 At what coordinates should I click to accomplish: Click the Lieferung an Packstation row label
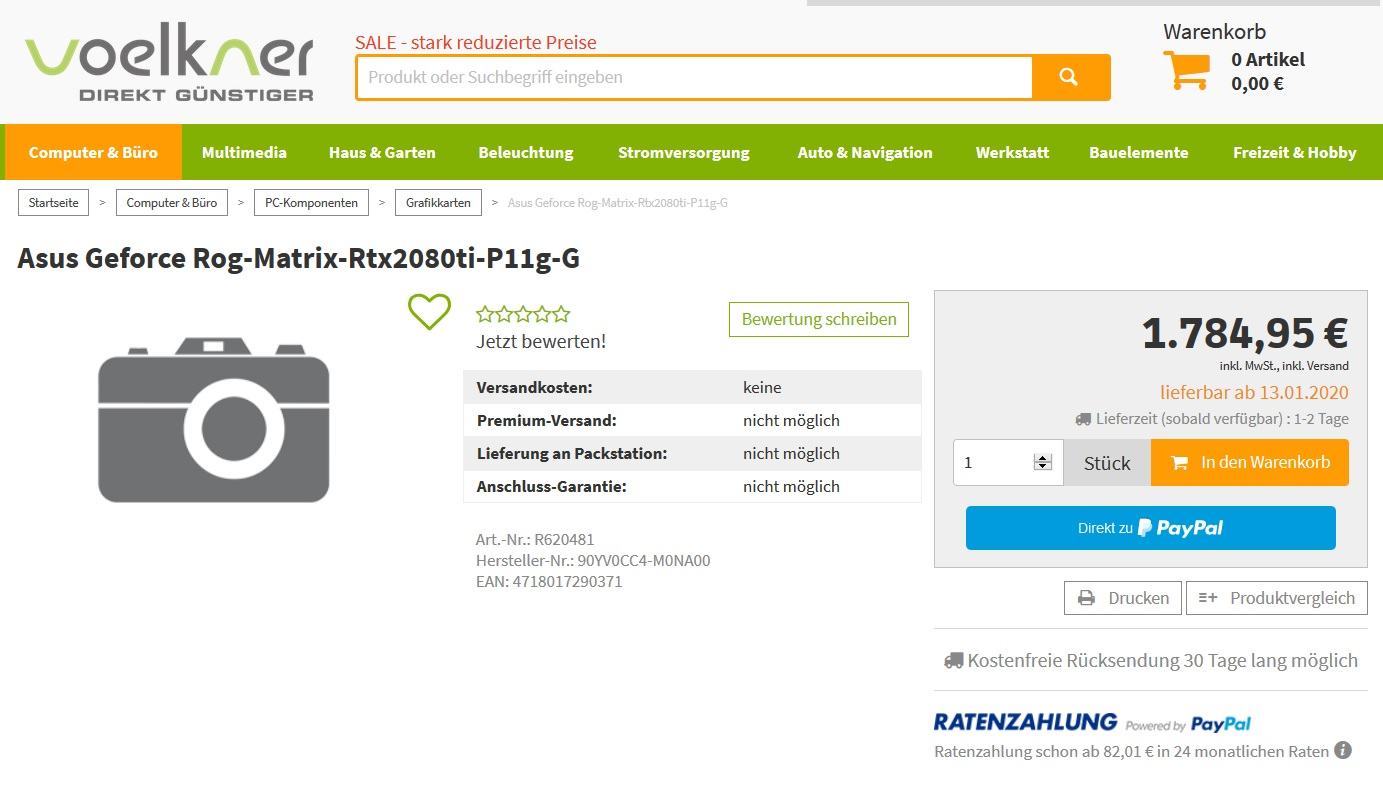pyautogui.click(x=572, y=453)
